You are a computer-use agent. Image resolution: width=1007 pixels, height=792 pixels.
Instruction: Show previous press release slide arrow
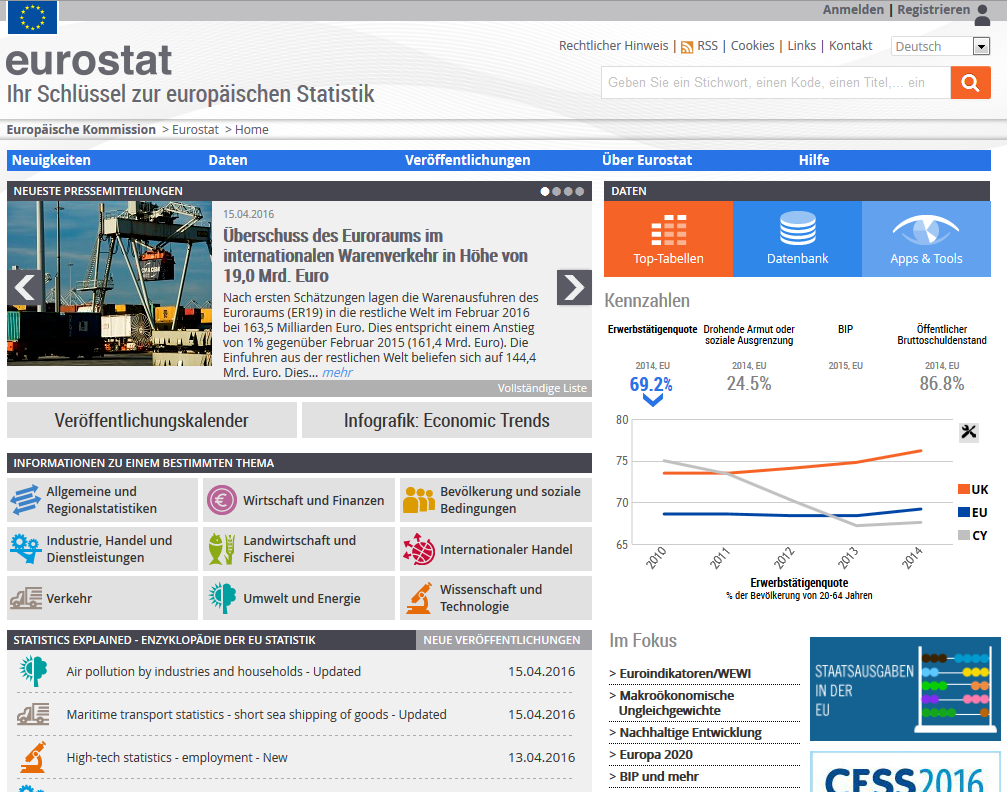[x=25, y=287]
